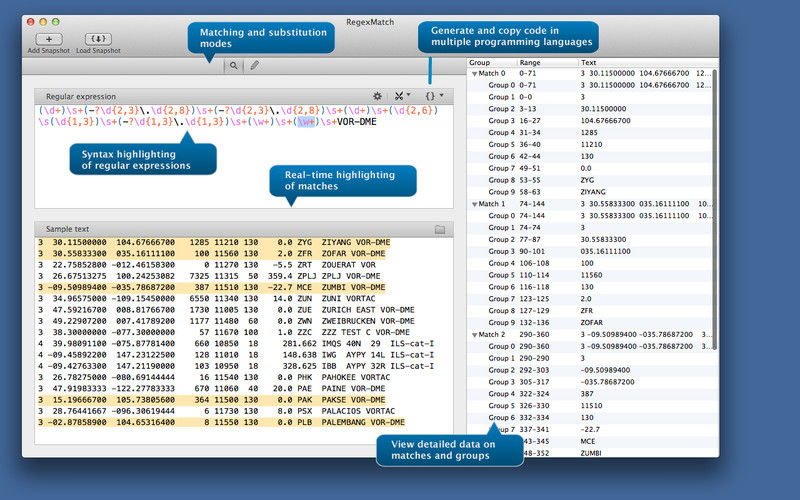Select the Group 9 row showing ZOFAR
This screenshot has height=500, width=800.
coord(589,322)
